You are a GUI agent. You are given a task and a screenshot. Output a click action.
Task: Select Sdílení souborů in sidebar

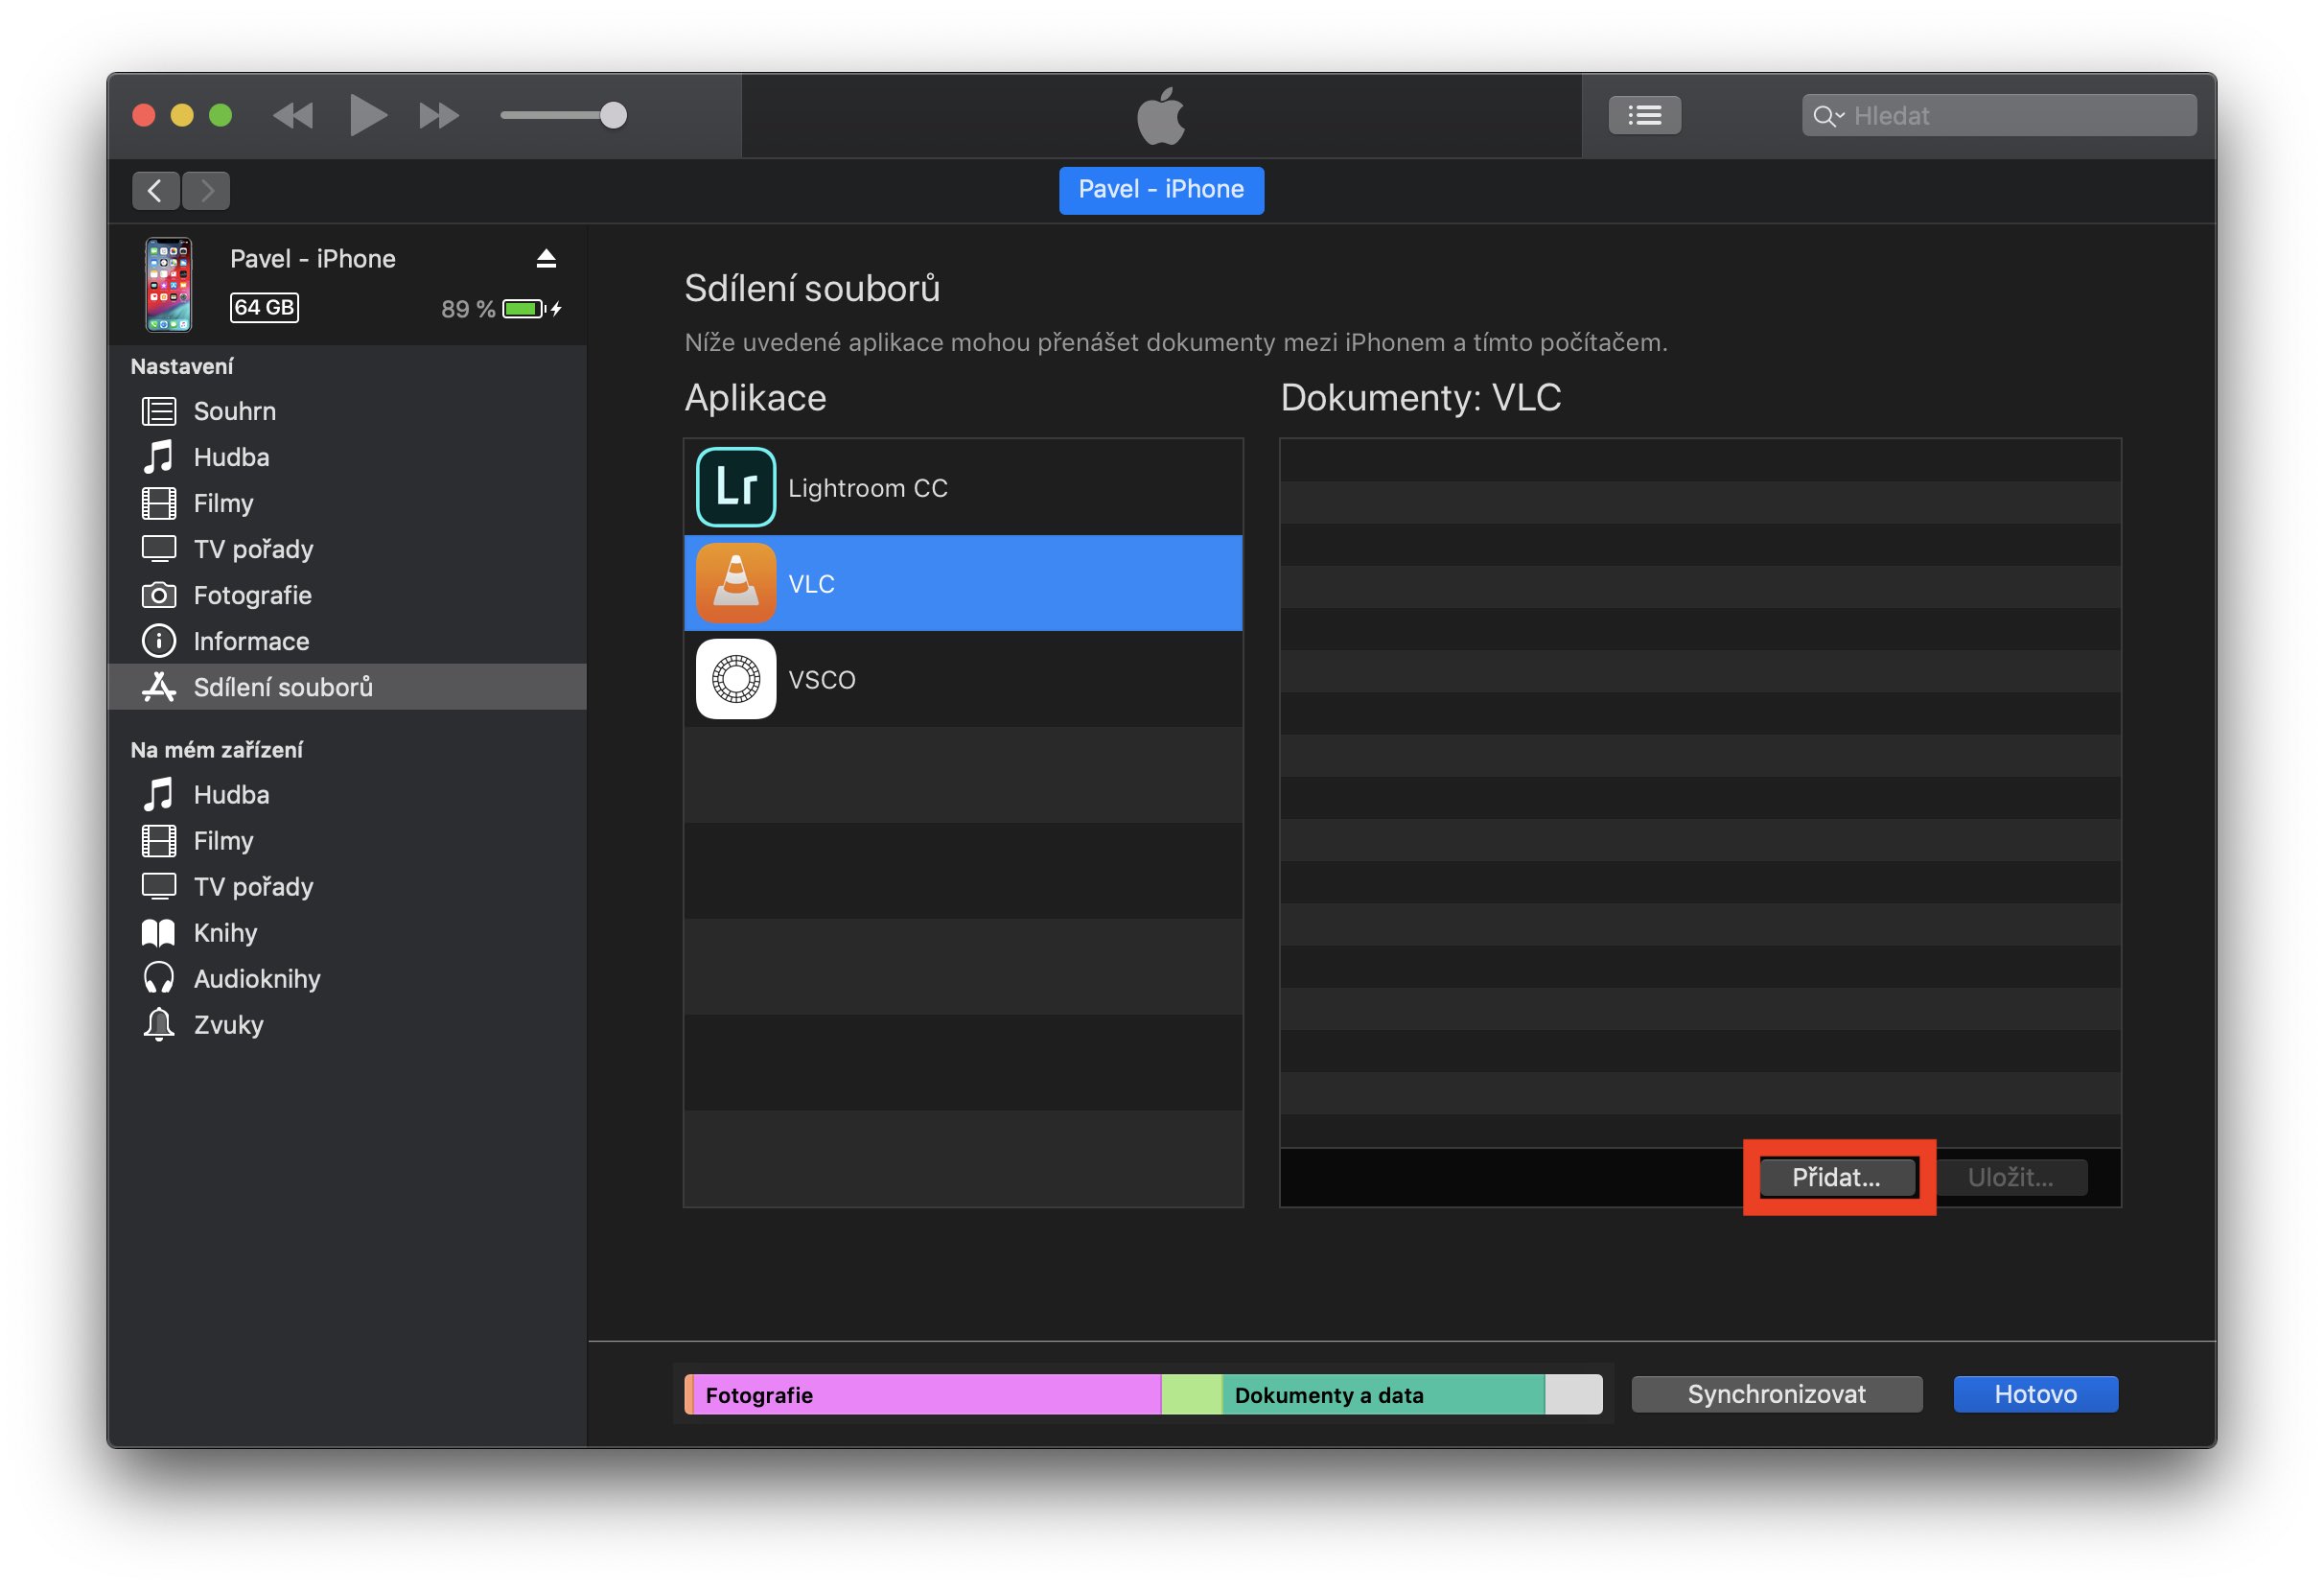[347, 687]
